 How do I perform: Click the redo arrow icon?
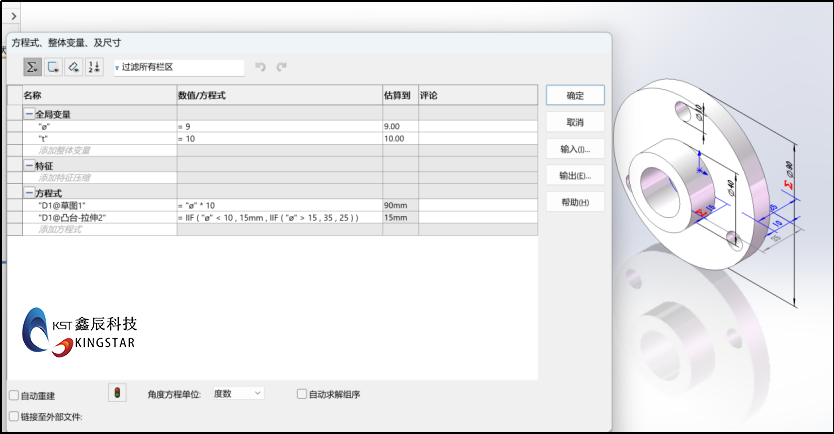click(282, 67)
